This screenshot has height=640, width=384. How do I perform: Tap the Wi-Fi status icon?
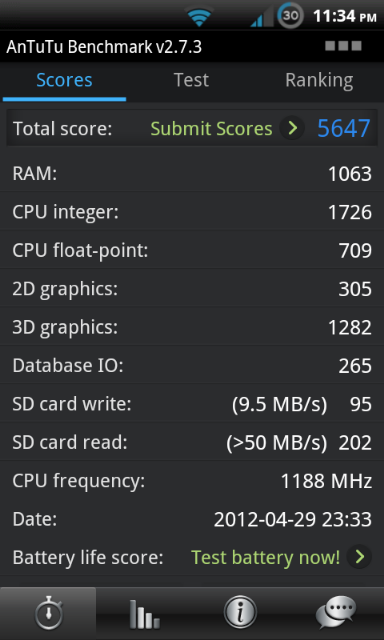(199, 17)
